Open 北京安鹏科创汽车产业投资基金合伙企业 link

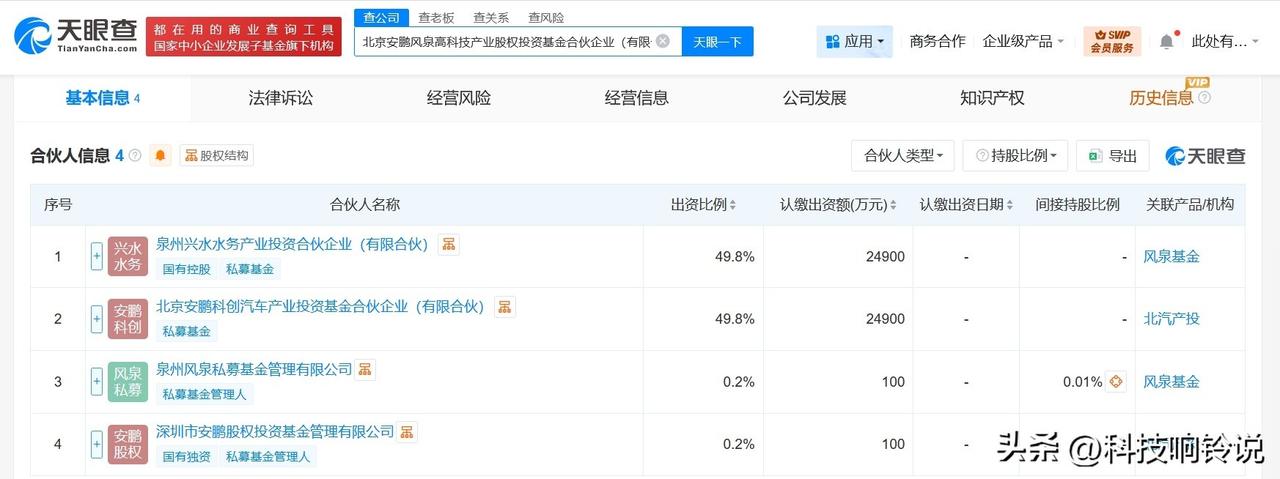(x=320, y=306)
